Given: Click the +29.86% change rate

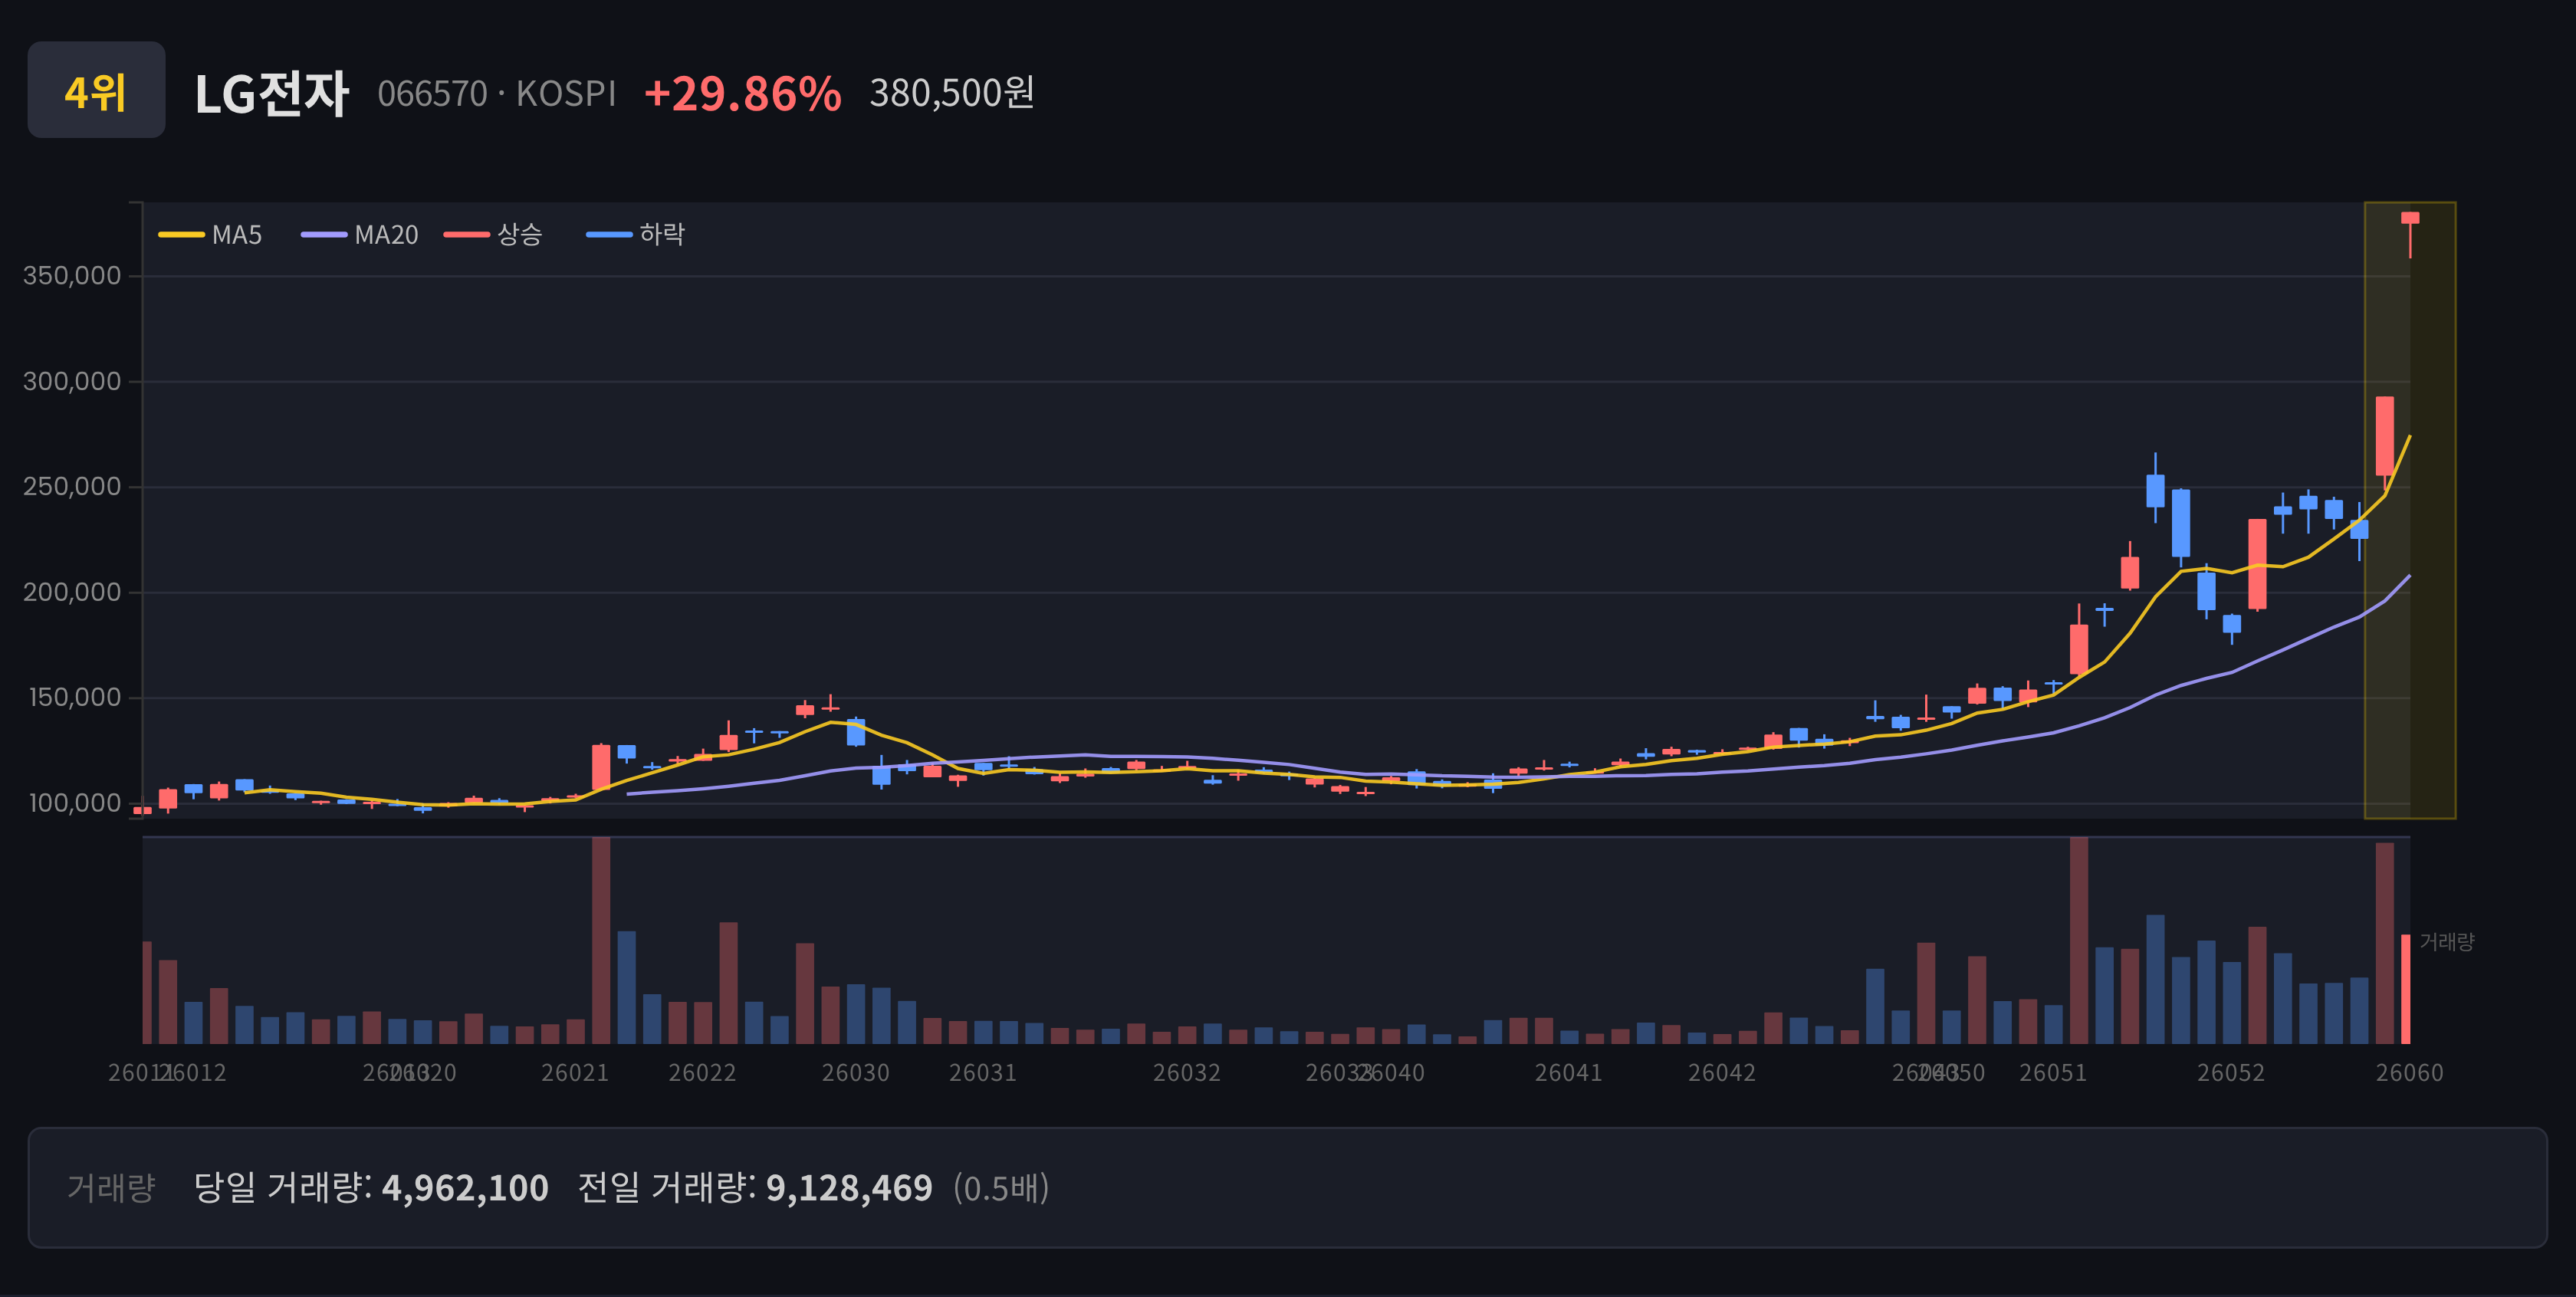Looking at the screenshot, I should [743, 94].
